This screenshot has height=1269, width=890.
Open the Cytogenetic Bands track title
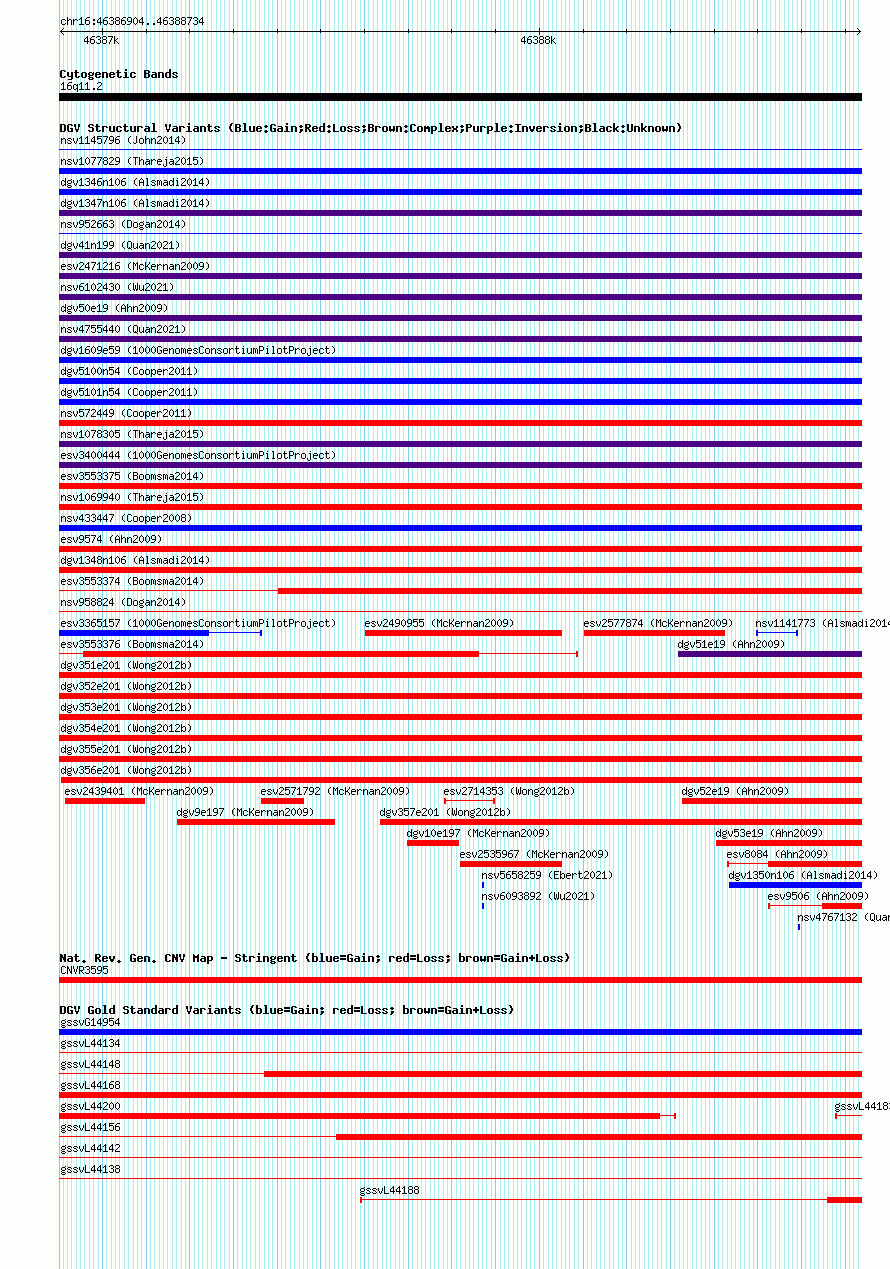coord(119,74)
